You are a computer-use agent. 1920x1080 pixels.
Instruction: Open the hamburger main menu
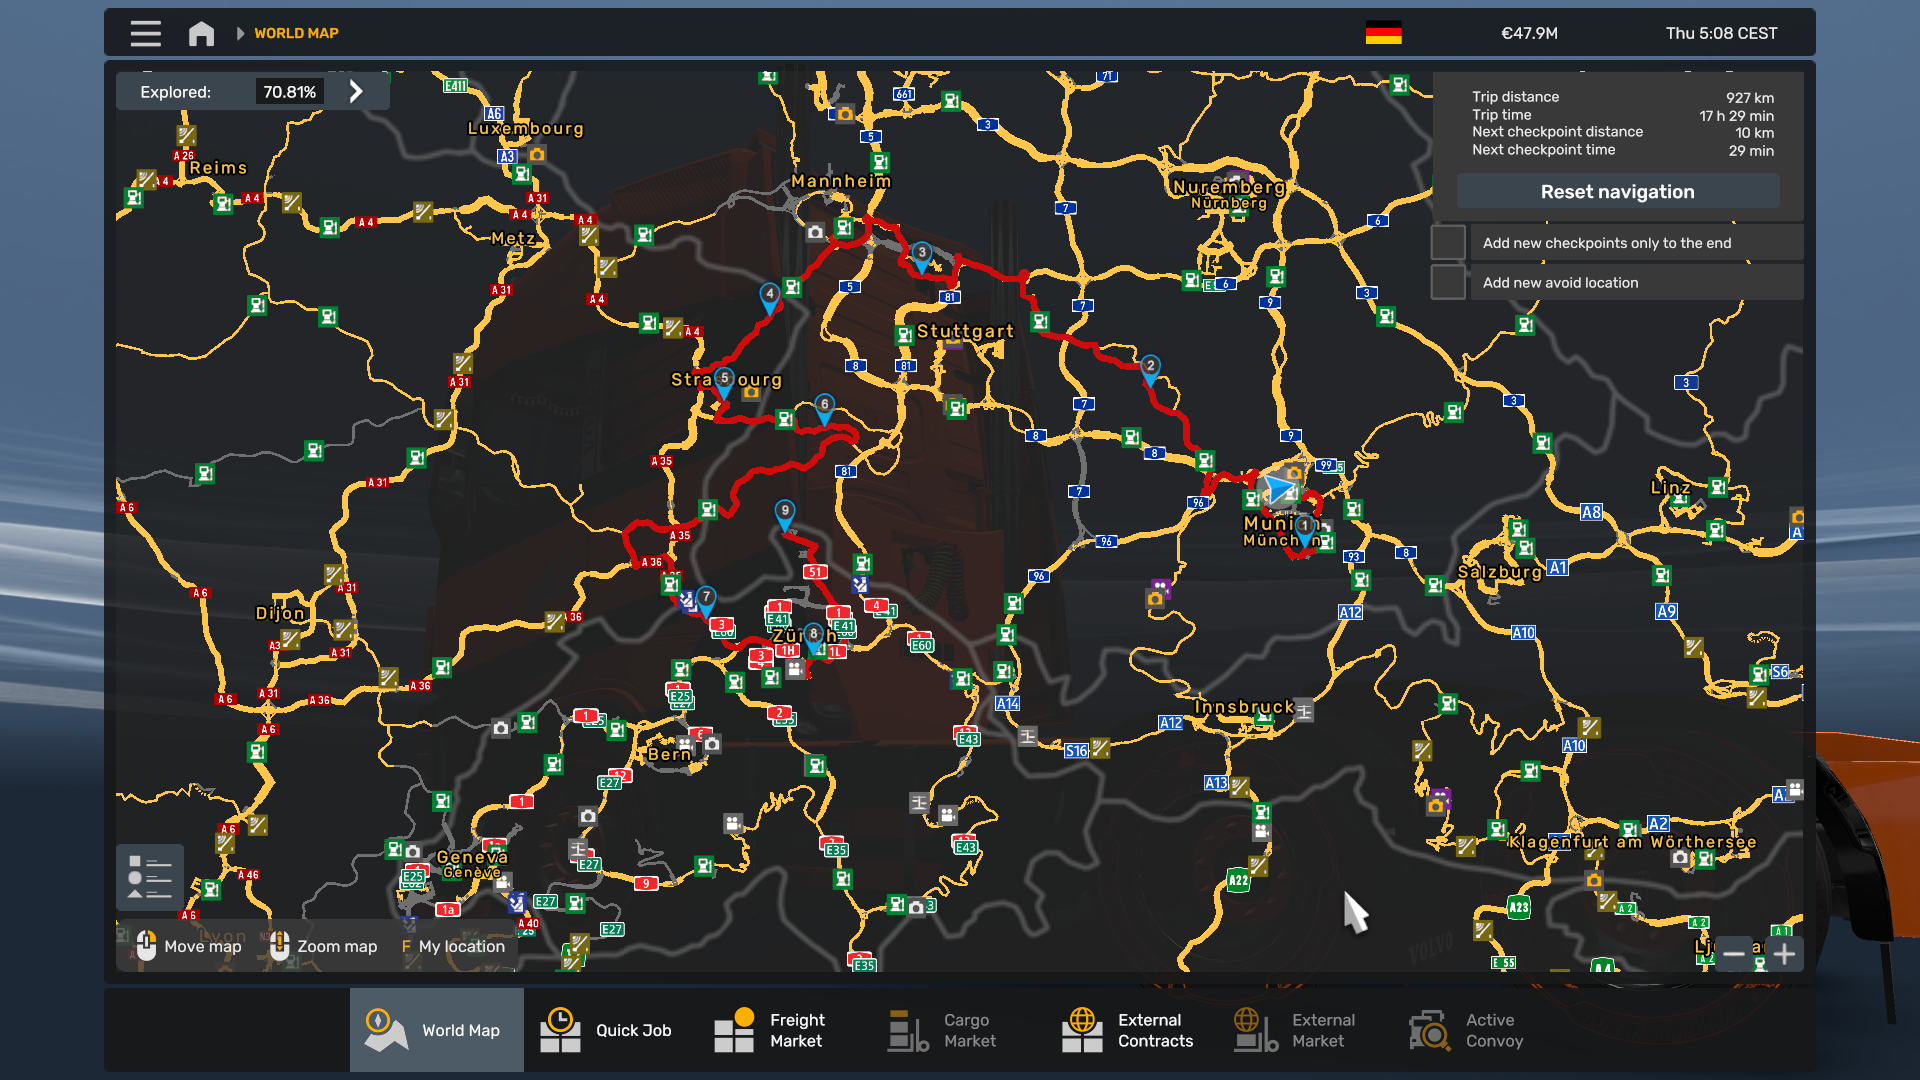tap(145, 33)
